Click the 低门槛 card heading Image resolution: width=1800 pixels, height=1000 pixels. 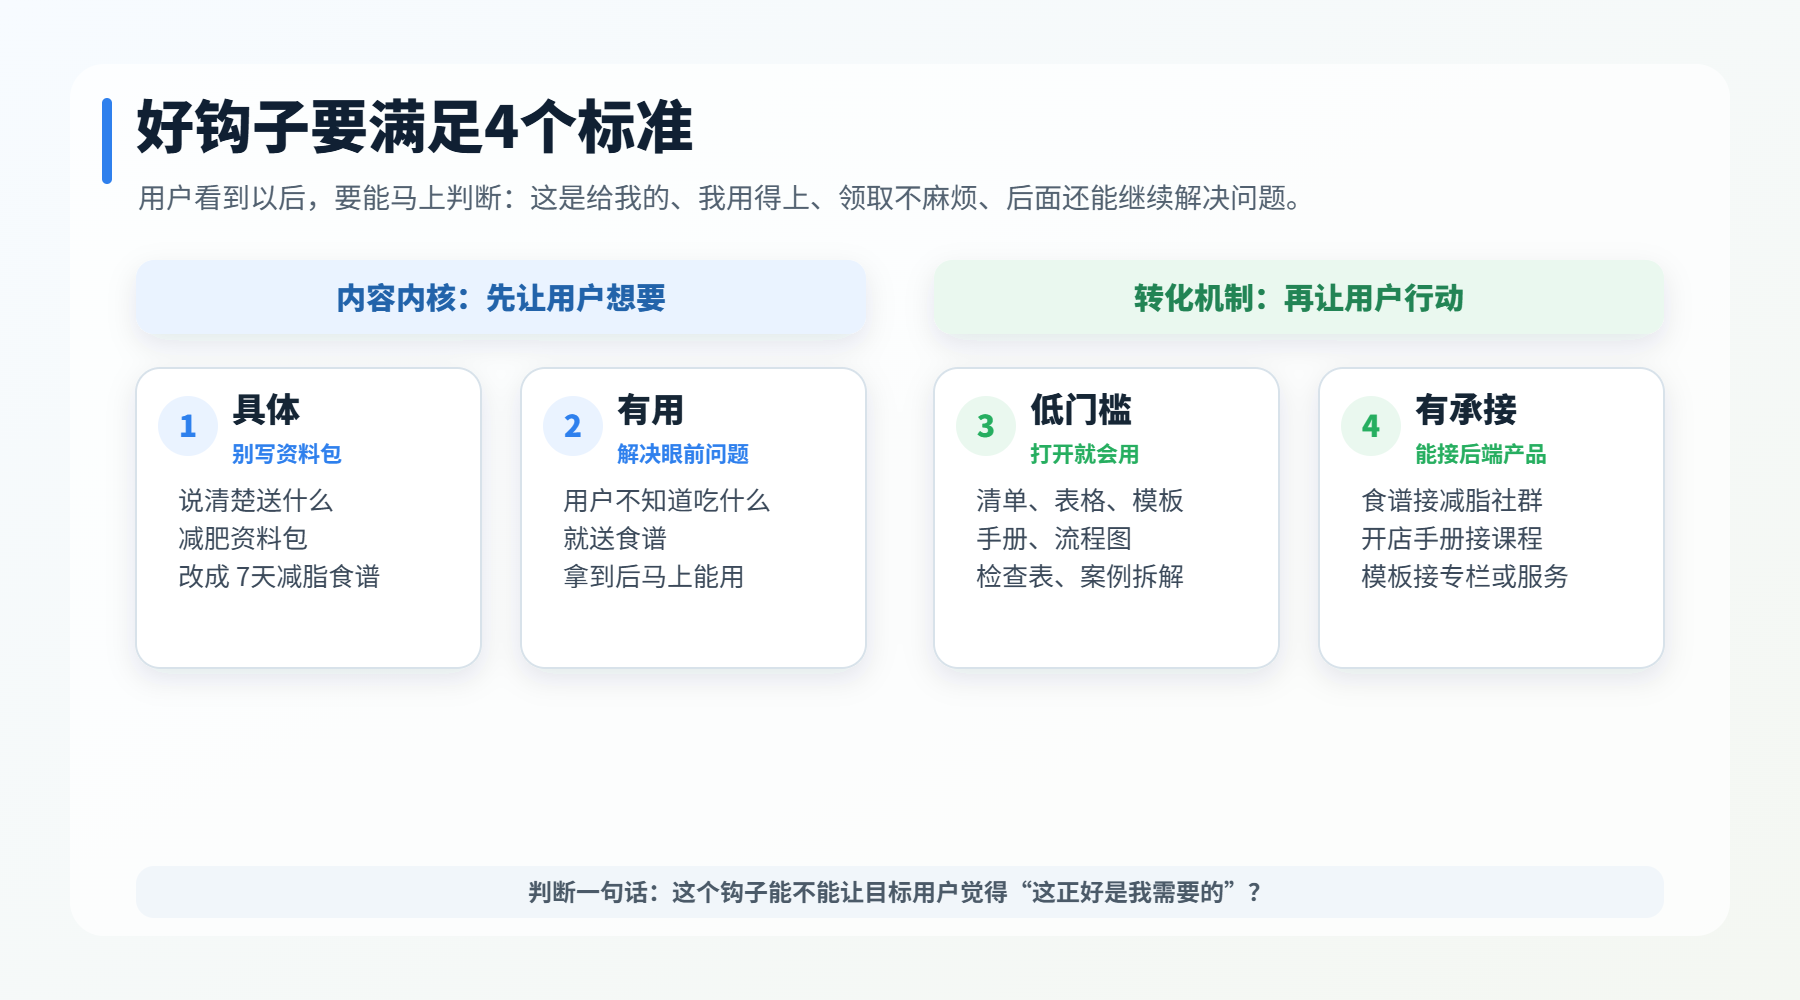coord(1081,410)
